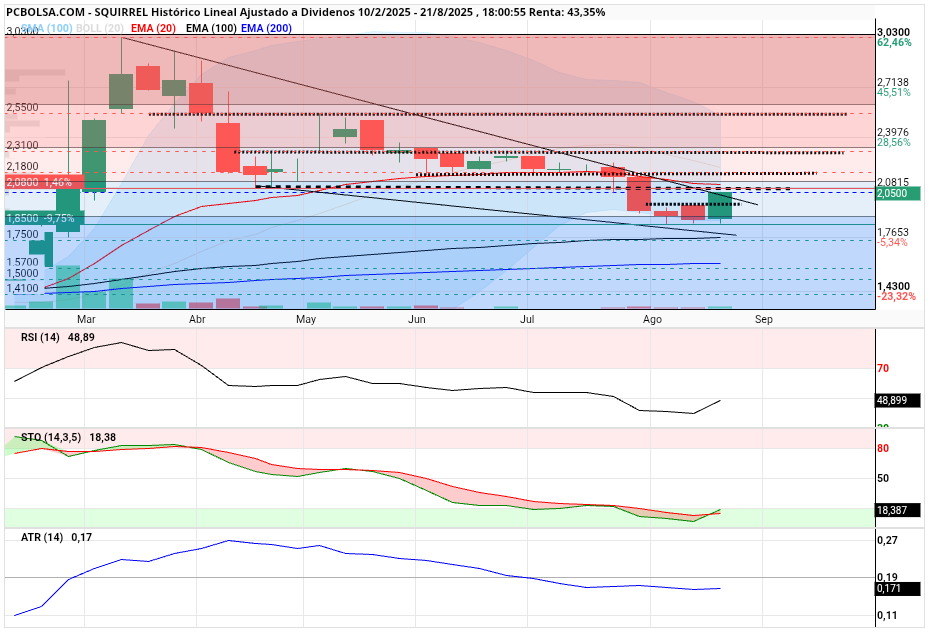Click the 1,5700 left level label

point(22,262)
